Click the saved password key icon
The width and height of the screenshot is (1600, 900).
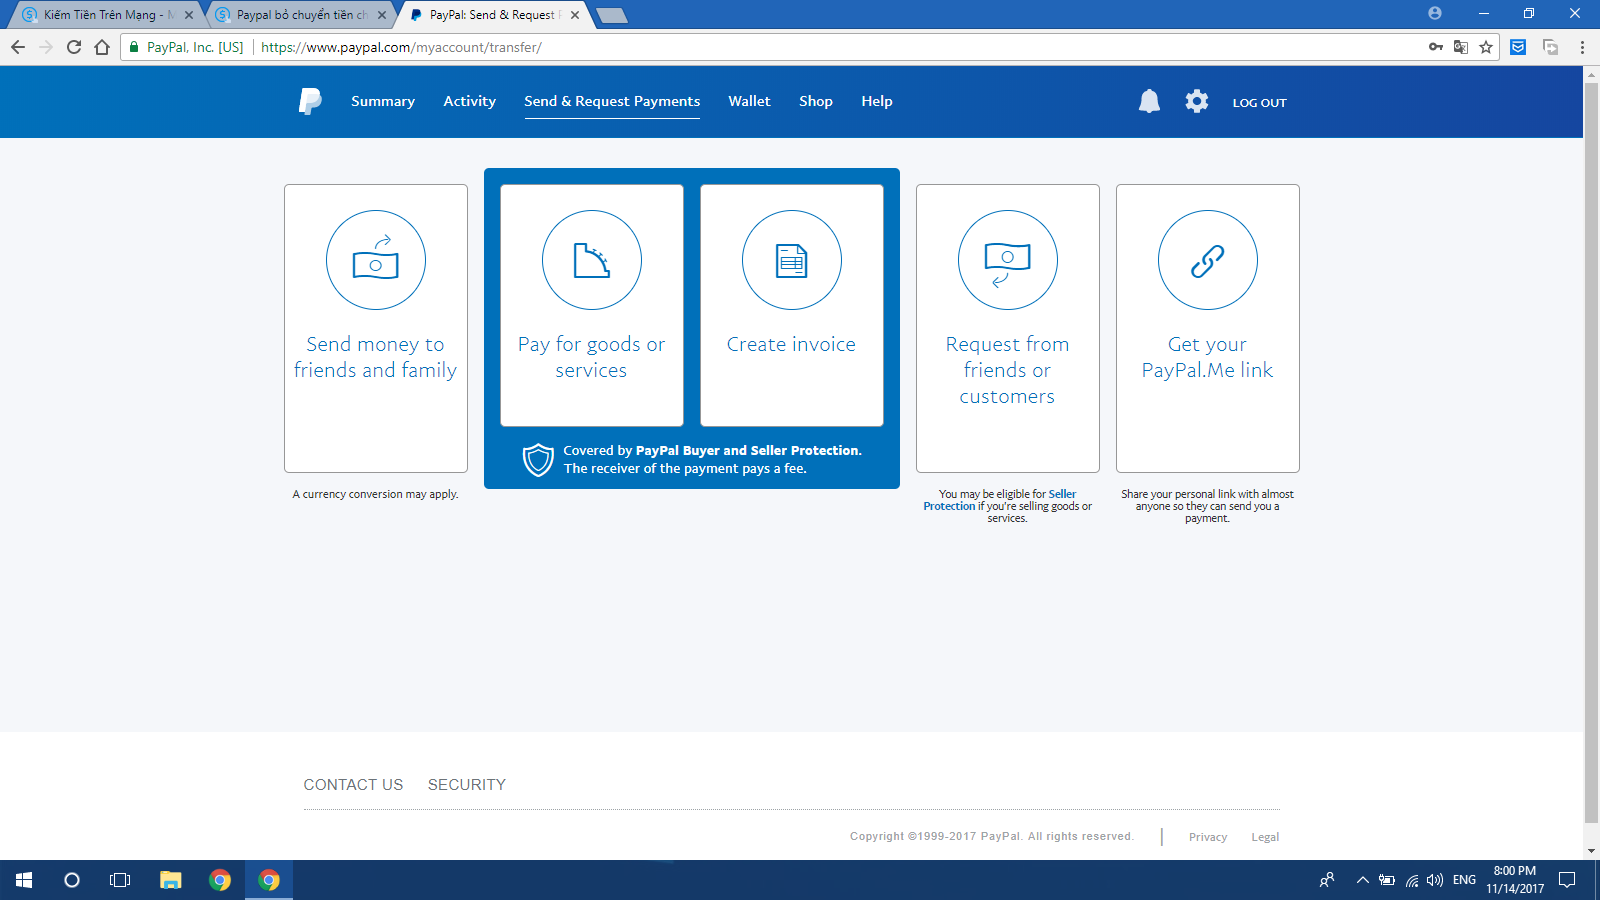[1436, 47]
